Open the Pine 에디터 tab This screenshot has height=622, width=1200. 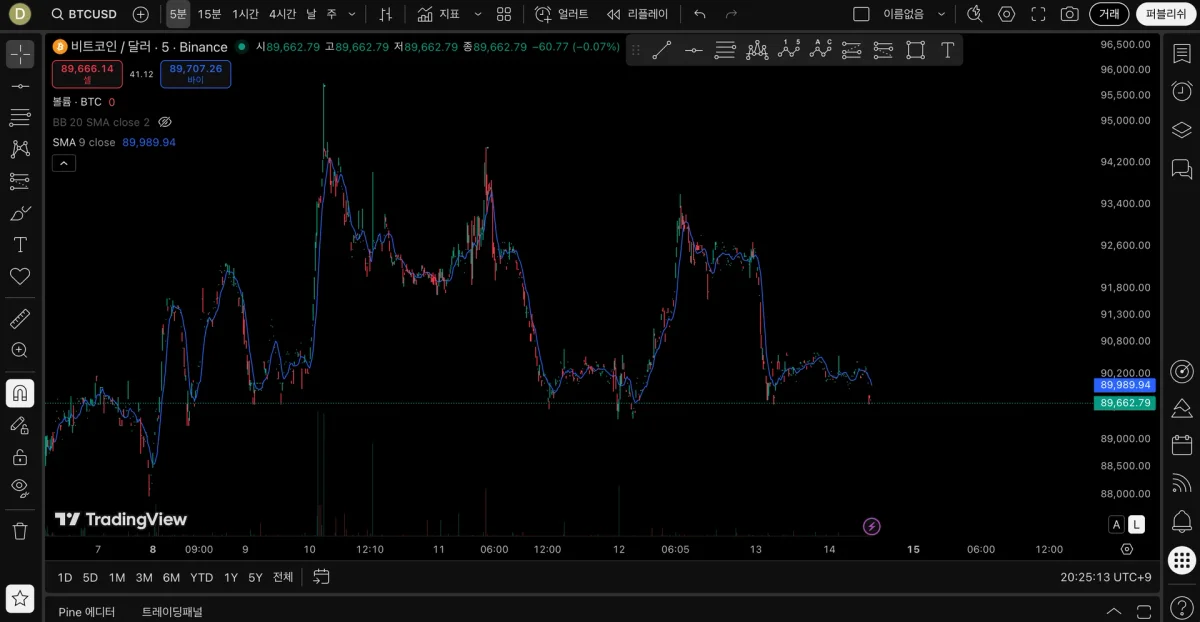point(87,611)
